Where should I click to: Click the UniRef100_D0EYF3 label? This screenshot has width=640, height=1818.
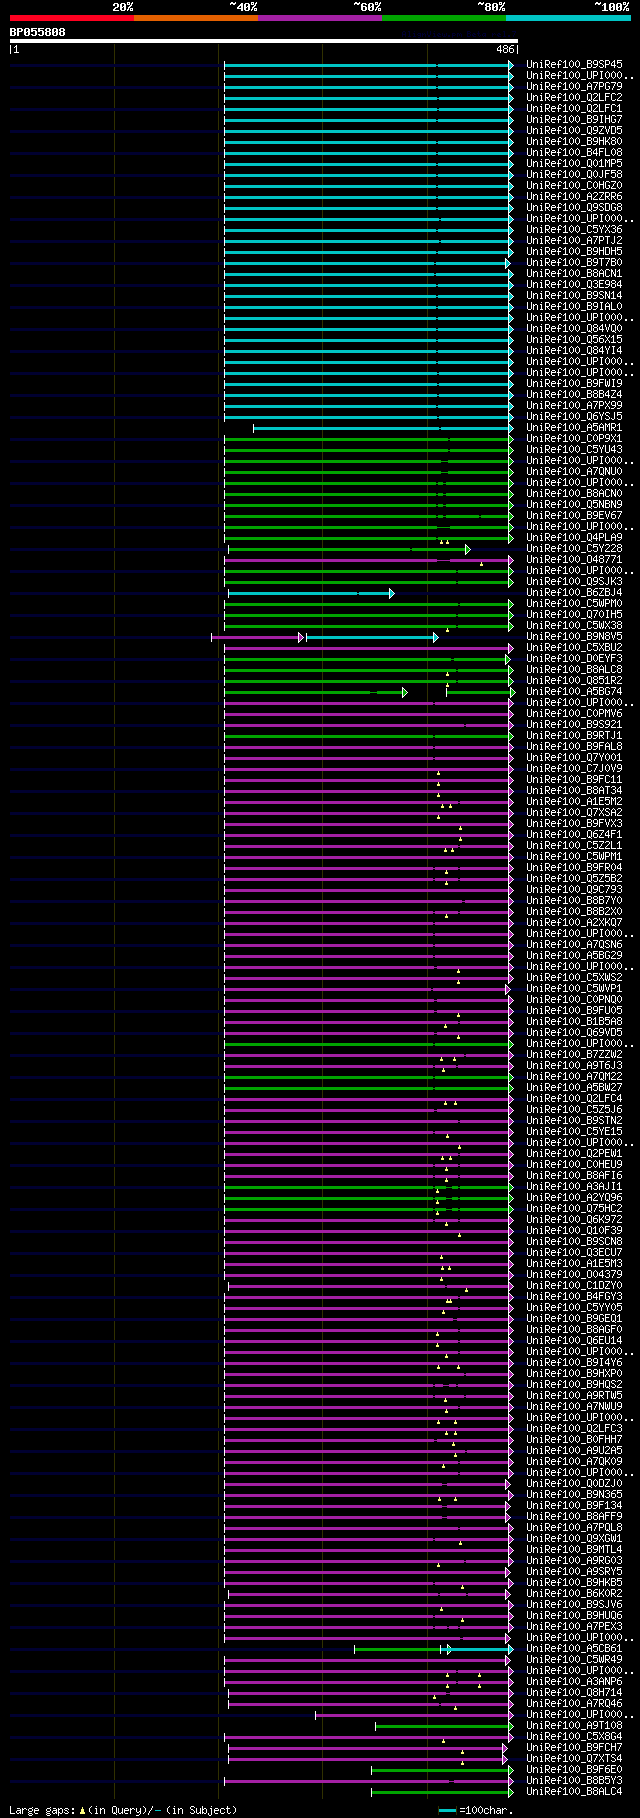(x=574, y=658)
